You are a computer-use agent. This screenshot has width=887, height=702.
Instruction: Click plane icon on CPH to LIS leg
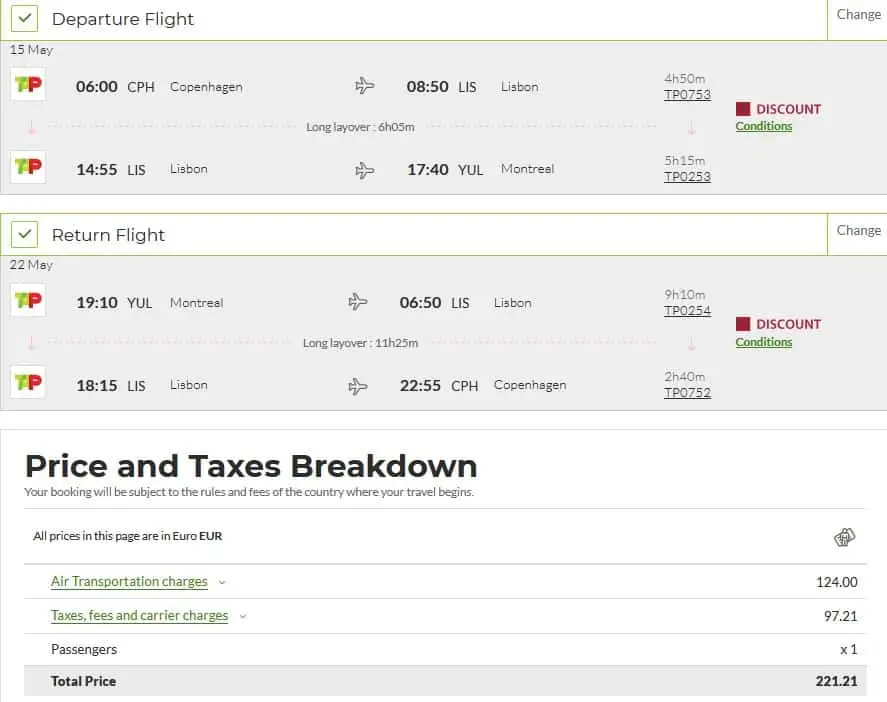click(365, 86)
